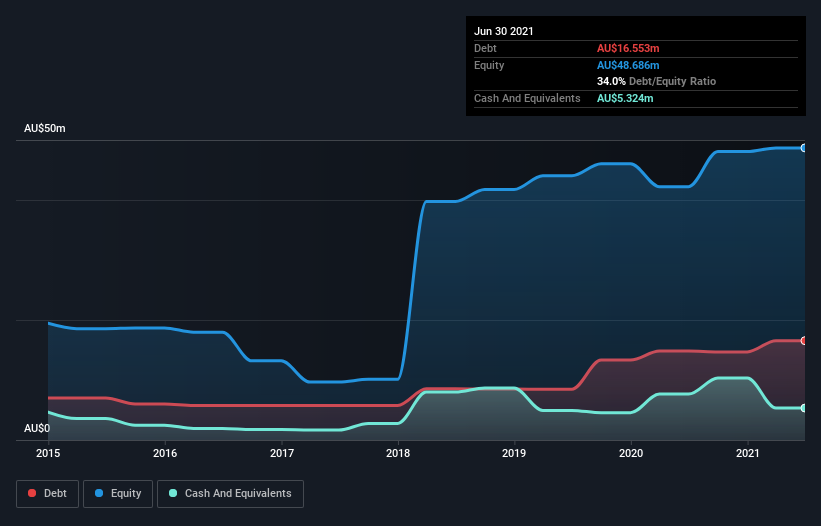Click the Debt row label in tooltip
Screen dimensions: 821x526
pyautogui.click(x=485, y=48)
